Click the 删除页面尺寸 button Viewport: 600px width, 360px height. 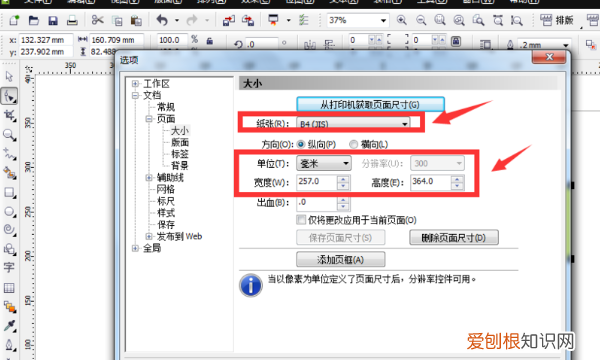click(454, 238)
